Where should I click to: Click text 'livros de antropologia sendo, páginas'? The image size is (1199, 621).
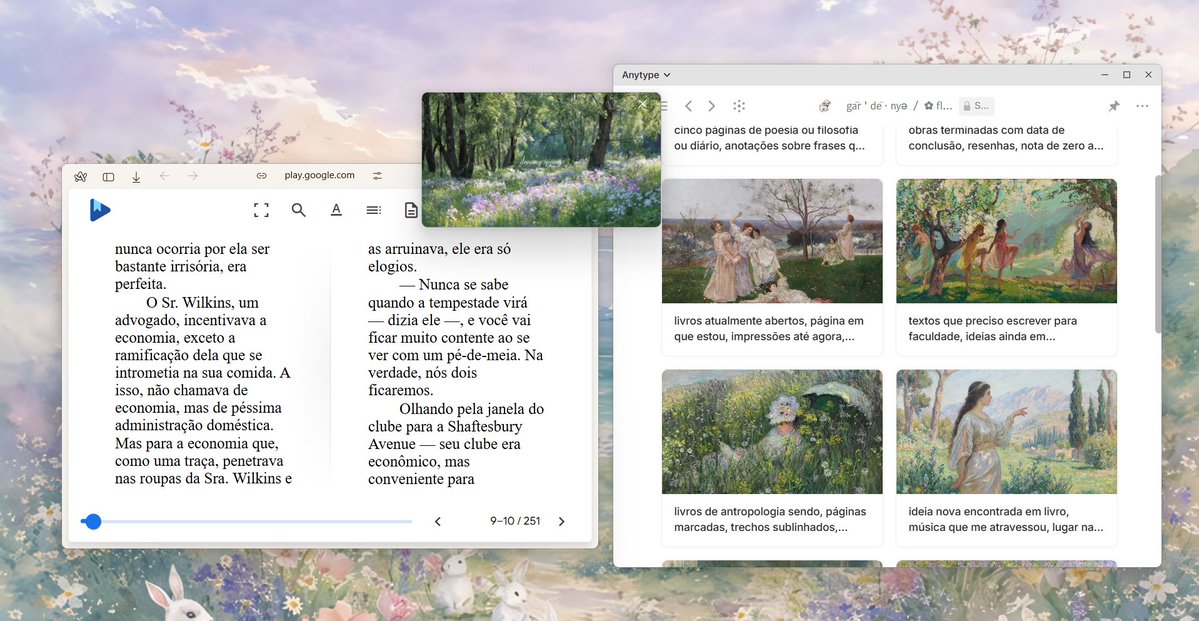click(x=770, y=512)
